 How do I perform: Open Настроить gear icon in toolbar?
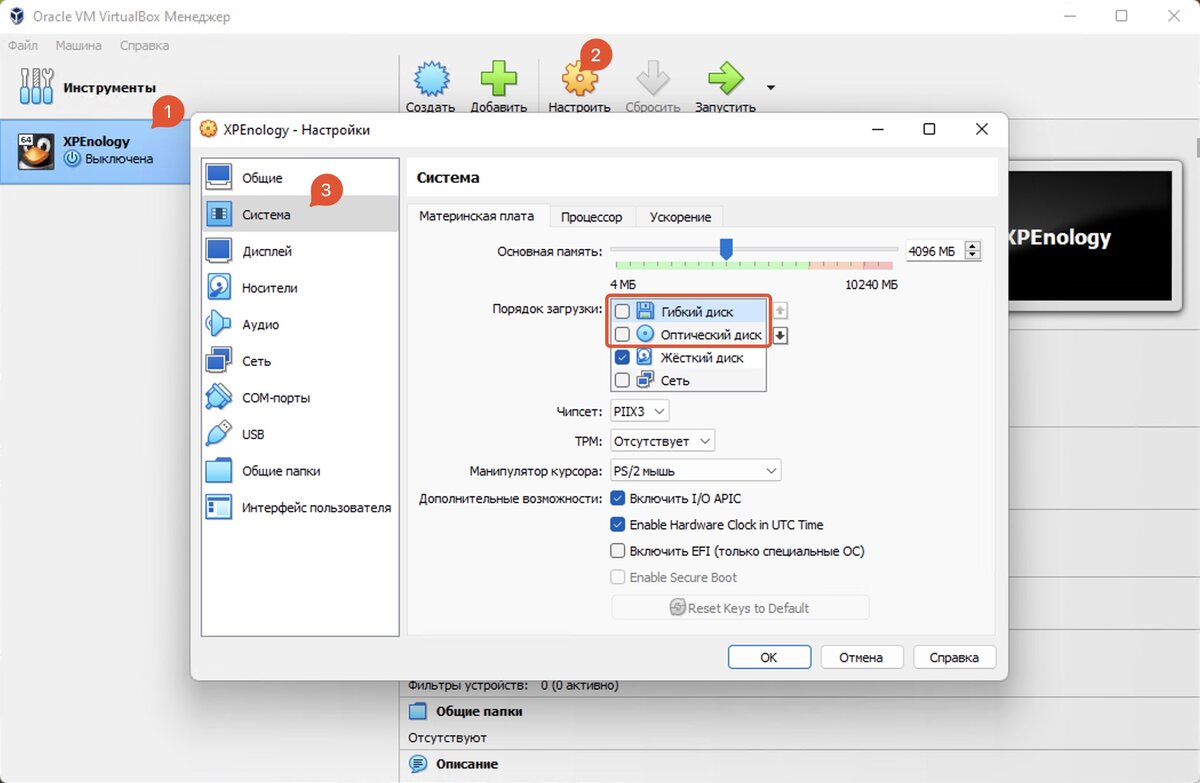click(x=579, y=78)
